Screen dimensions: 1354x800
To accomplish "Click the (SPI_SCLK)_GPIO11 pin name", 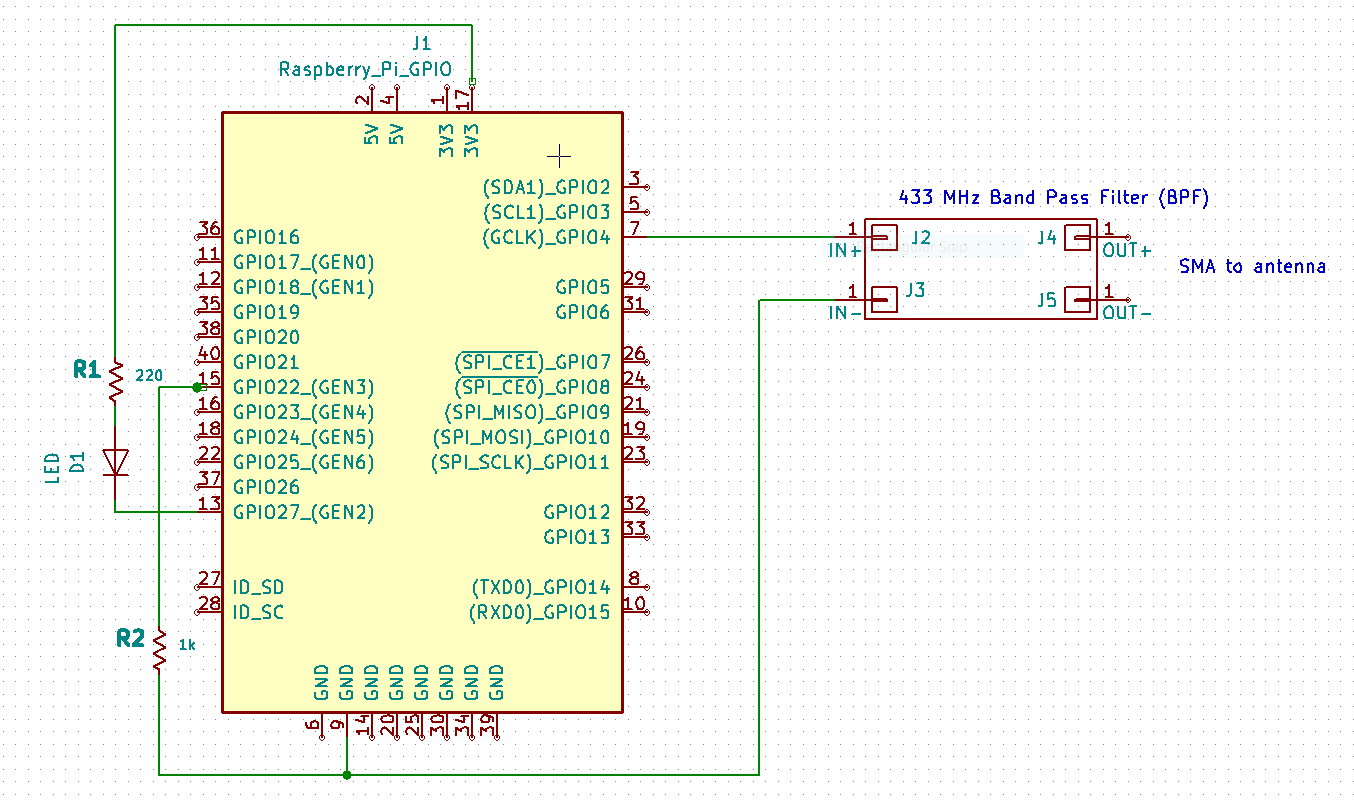I will click(x=521, y=463).
